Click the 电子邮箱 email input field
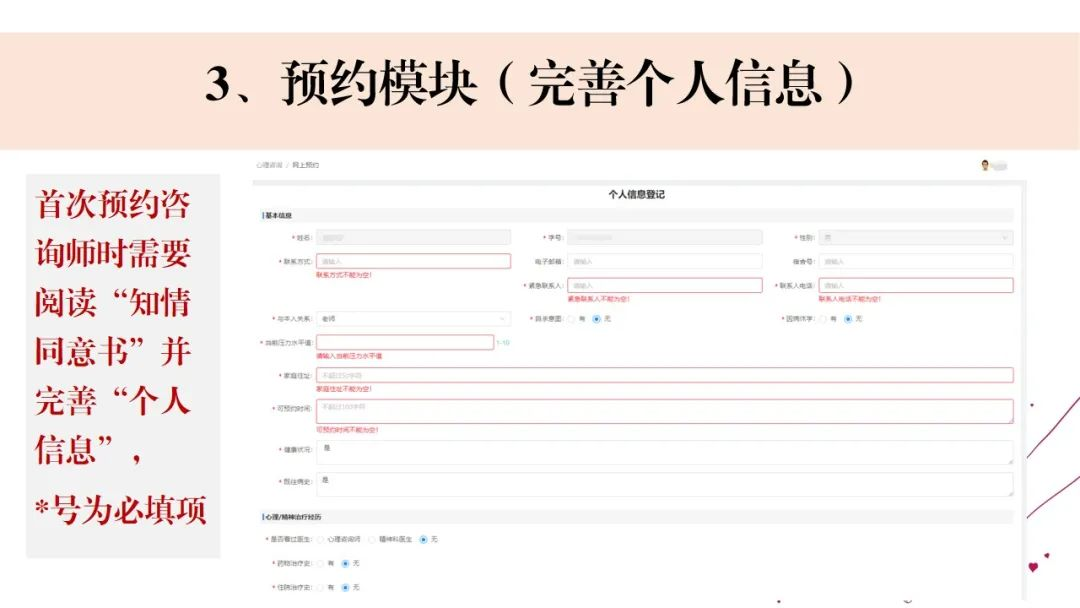 pos(665,262)
